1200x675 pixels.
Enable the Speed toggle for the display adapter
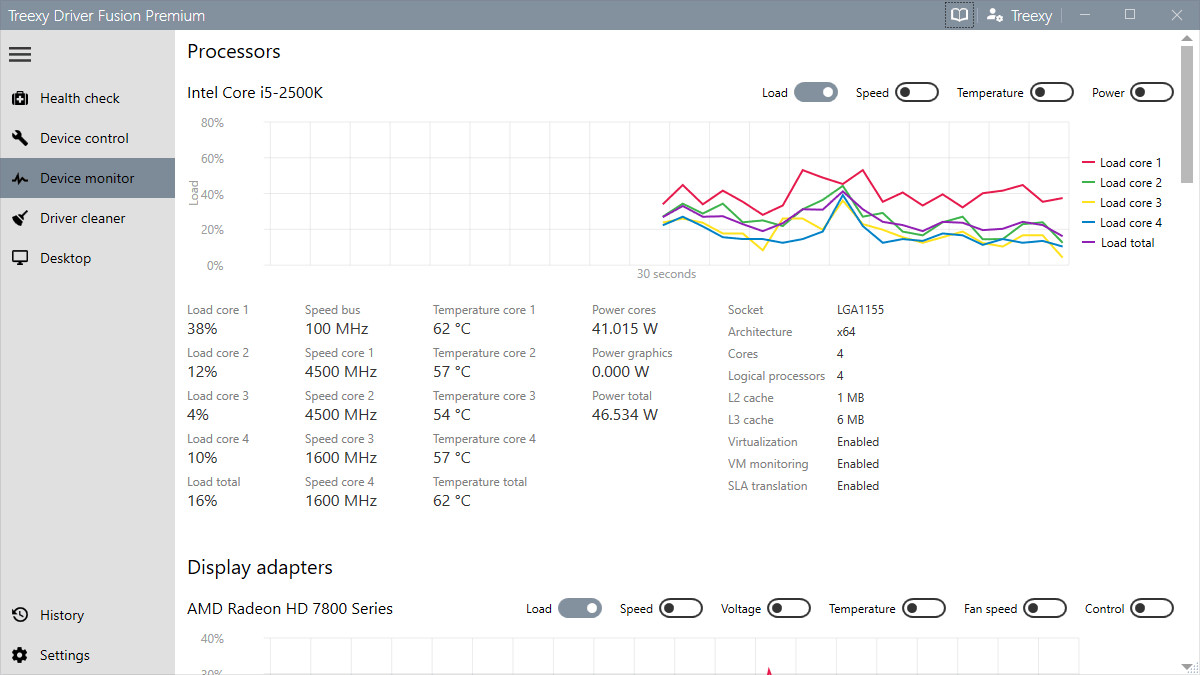(x=681, y=607)
